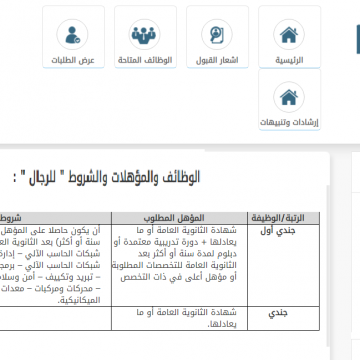
Task: Click the heading الوظائف والمؤهلات والشروط للرجال
Action: point(106,177)
